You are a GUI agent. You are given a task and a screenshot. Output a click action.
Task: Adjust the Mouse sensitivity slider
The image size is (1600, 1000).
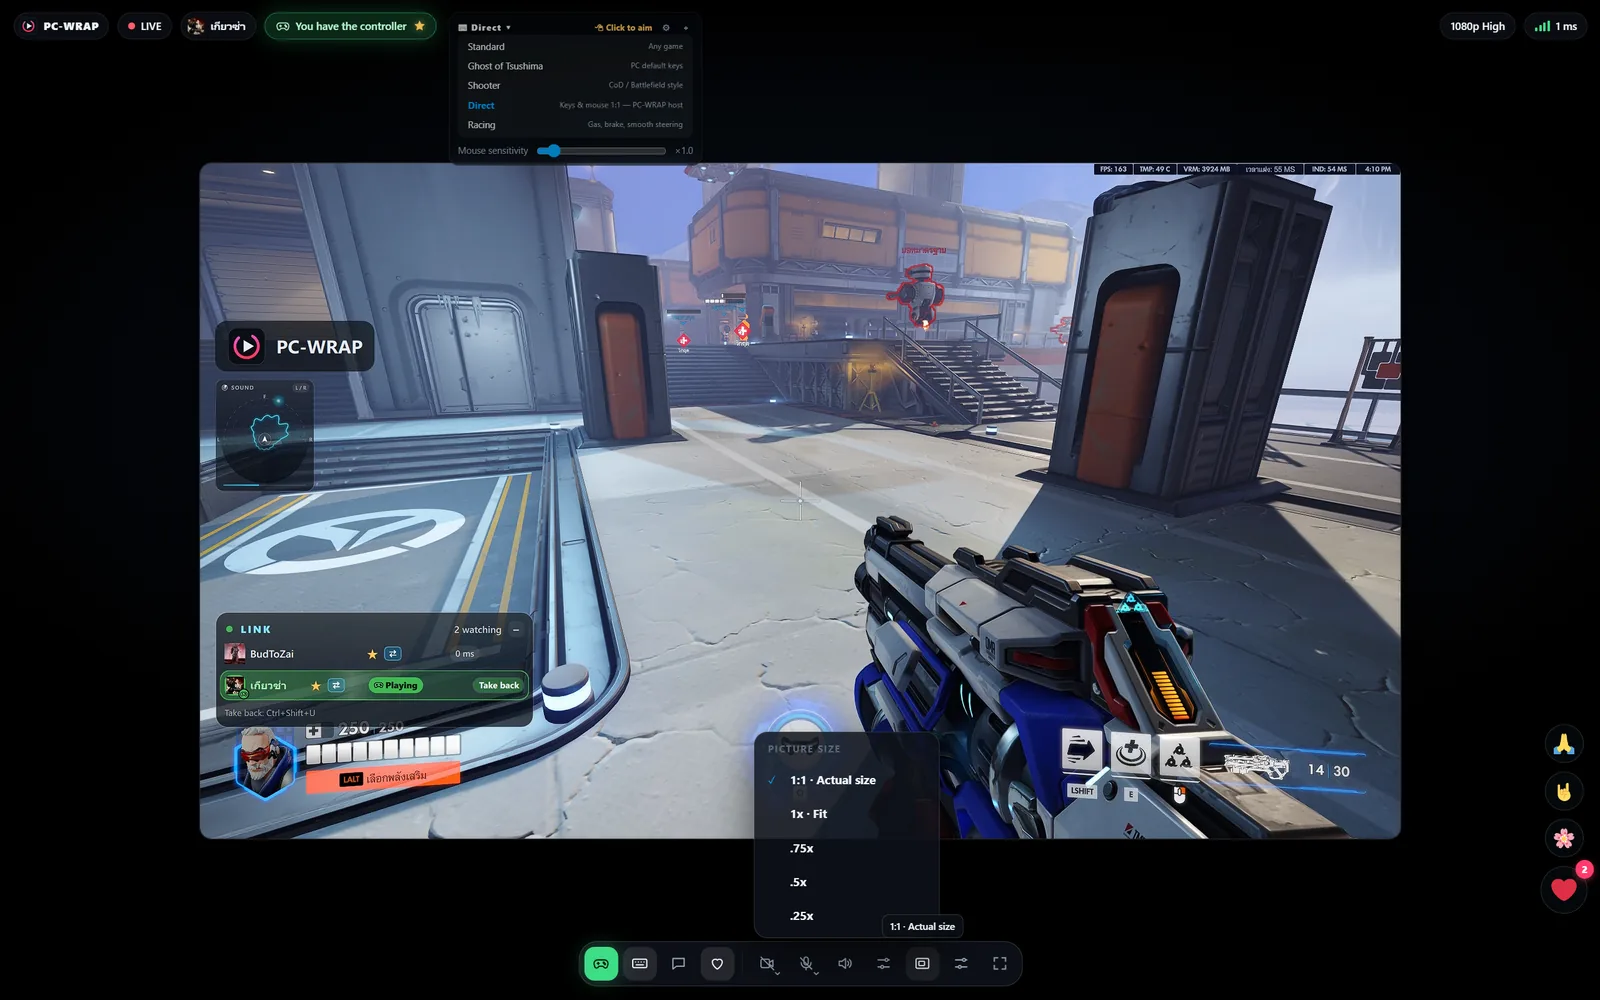point(601,151)
